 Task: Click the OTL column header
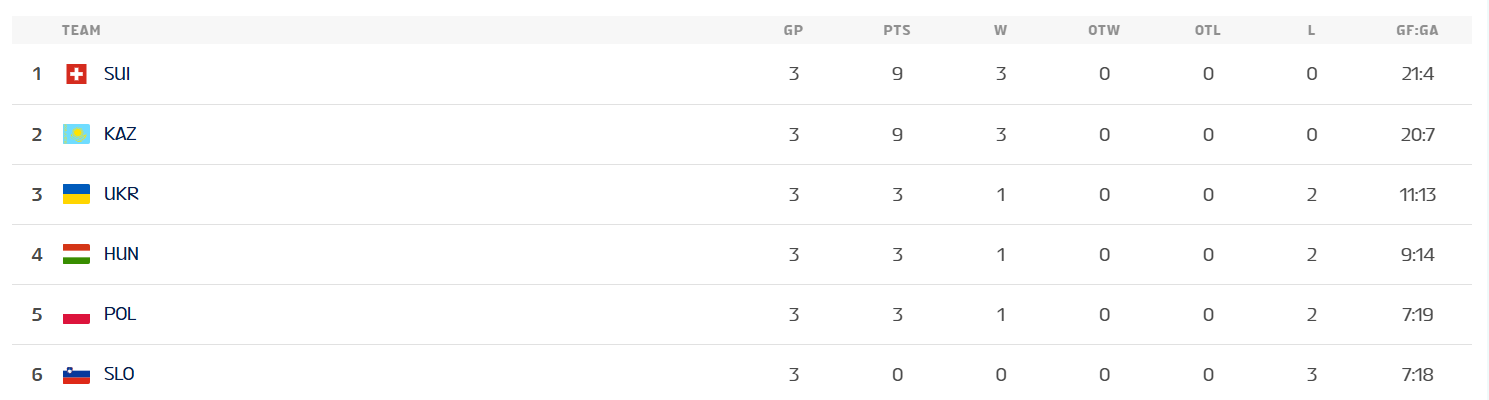[x=1208, y=30]
